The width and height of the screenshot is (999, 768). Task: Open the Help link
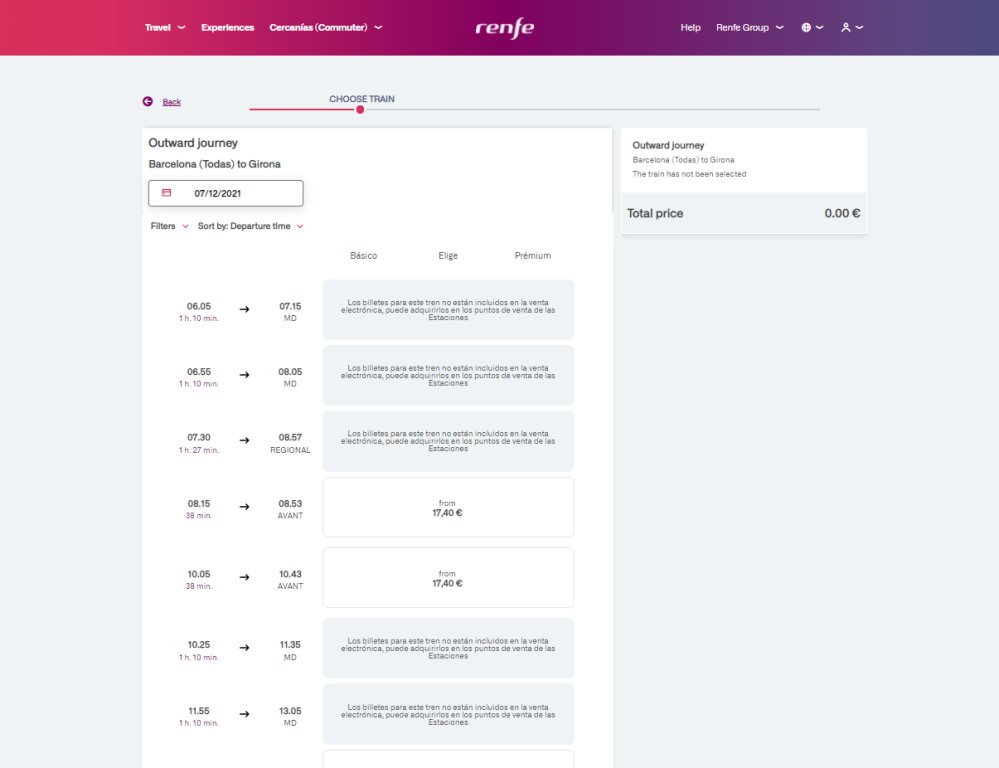[x=690, y=27]
